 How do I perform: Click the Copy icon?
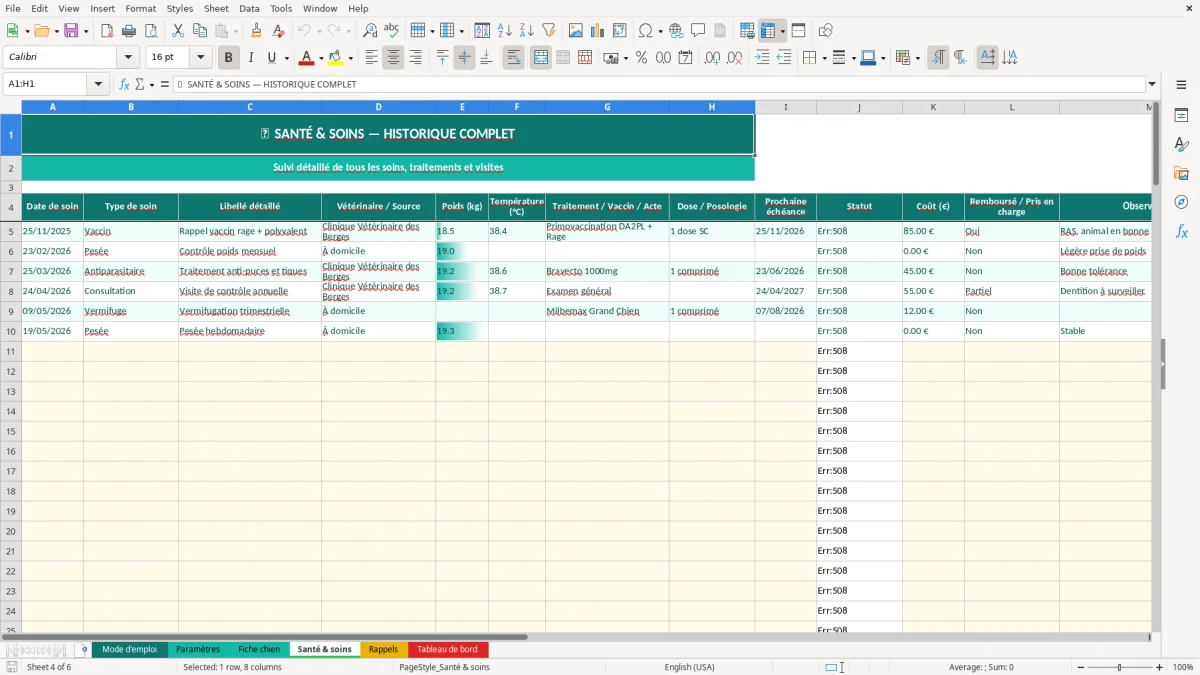(199, 31)
